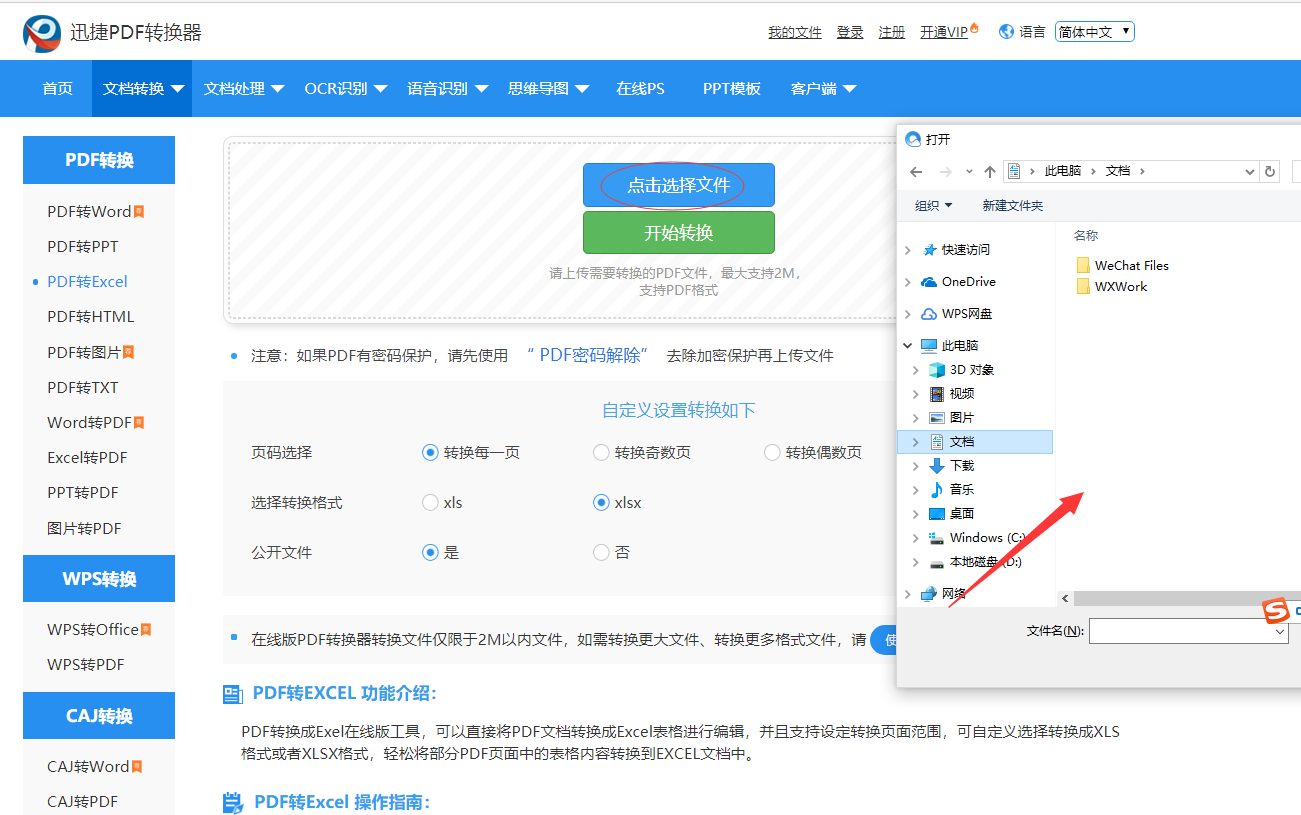This screenshot has height=815, width=1301.
Task: Open the 组织 dropdown in Open dialog
Action: coord(933,206)
